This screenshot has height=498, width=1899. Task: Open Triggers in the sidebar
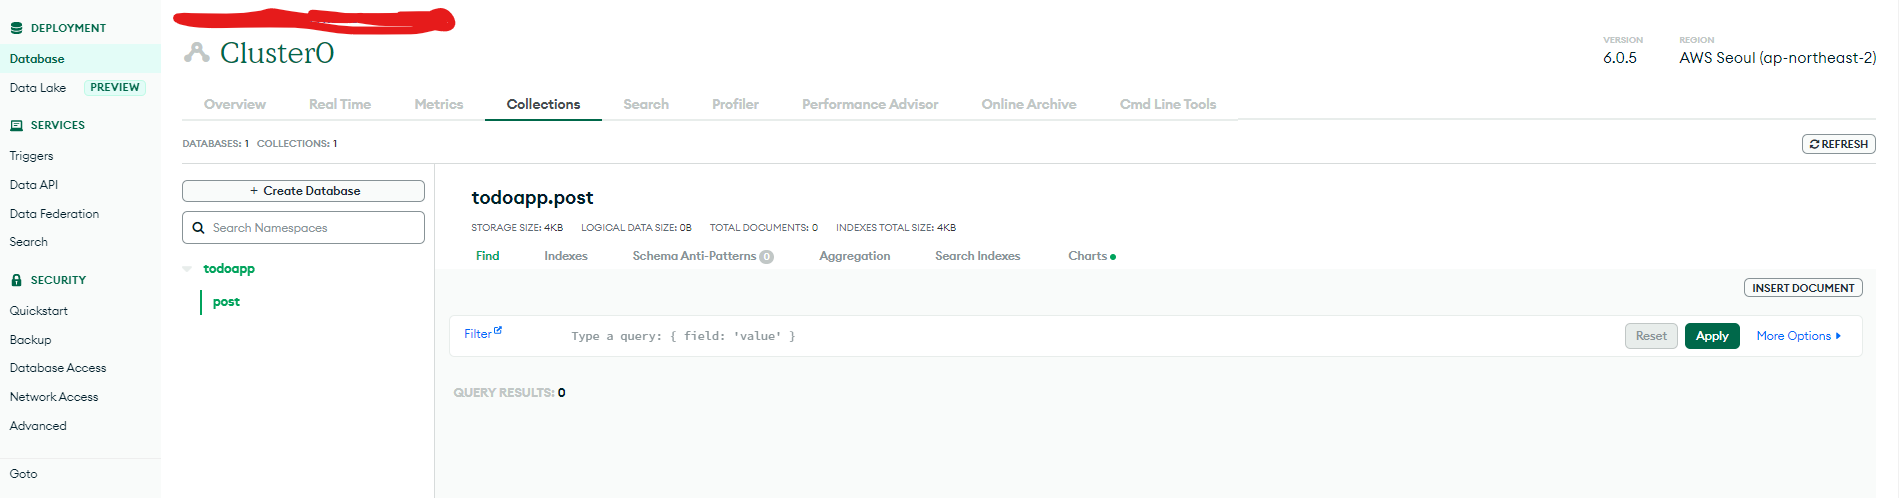coord(31,156)
